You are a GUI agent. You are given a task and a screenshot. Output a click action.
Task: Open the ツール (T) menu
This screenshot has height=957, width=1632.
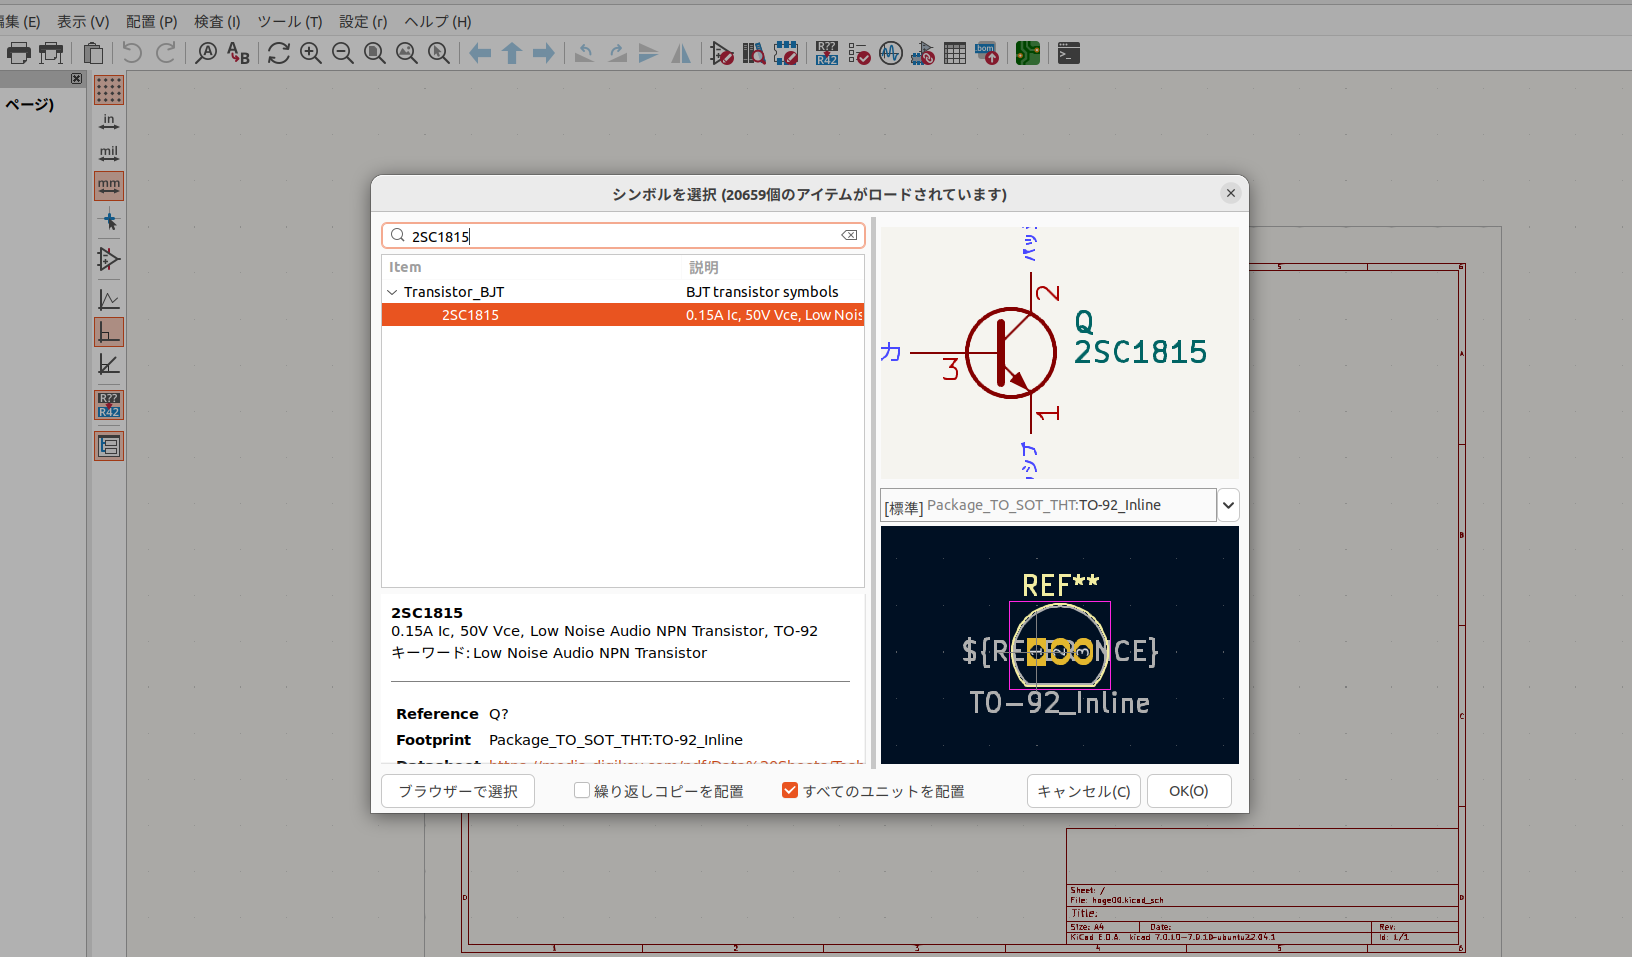(x=289, y=21)
